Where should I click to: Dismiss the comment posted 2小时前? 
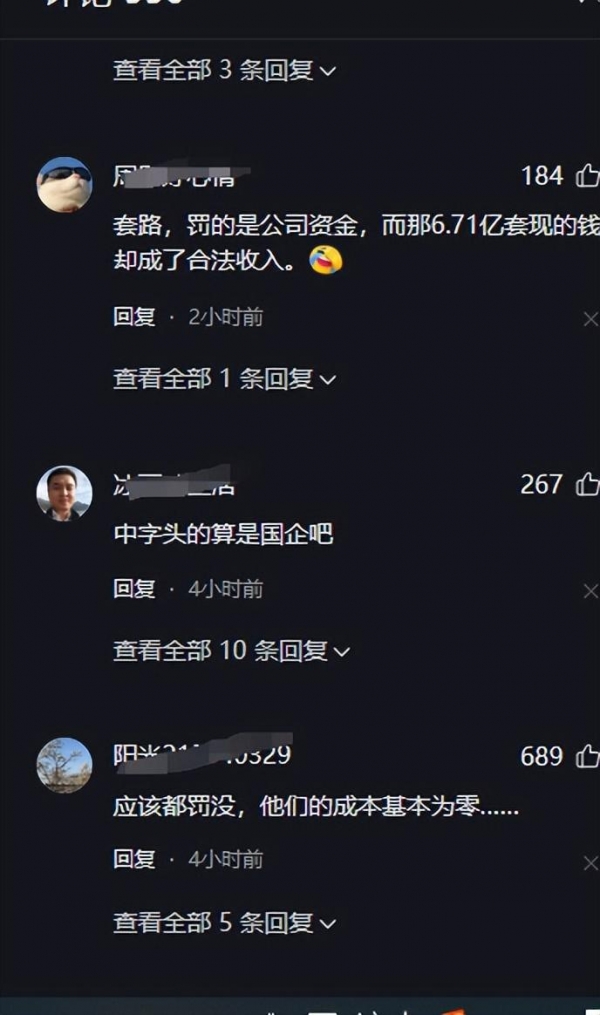pos(590,318)
